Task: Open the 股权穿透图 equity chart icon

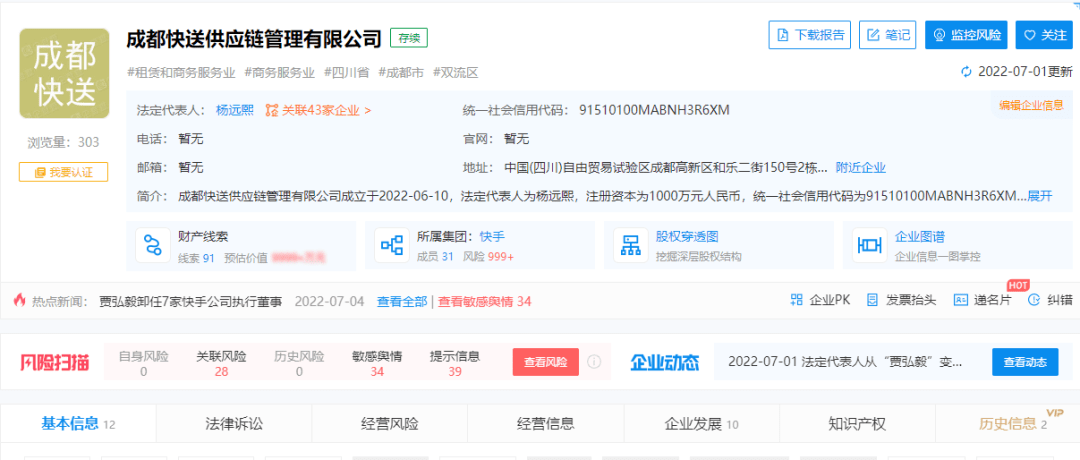Action: [x=630, y=246]
